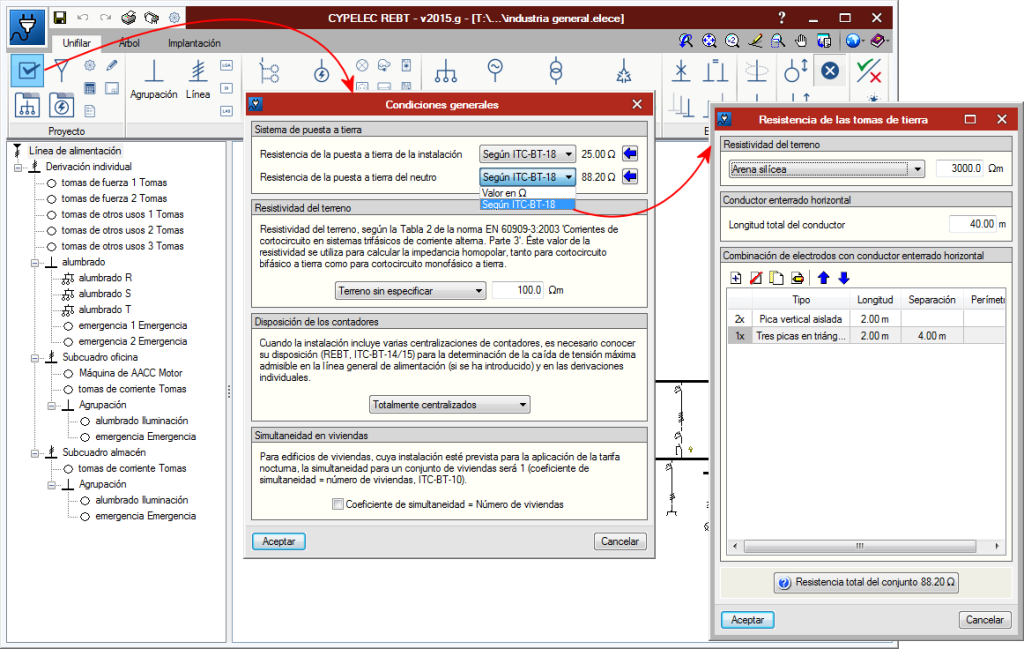This screenshot has height=649, width=1024.
Task: Click Aceptar in Resistencia tomas de tierra dialog
Action: [747, 620]
